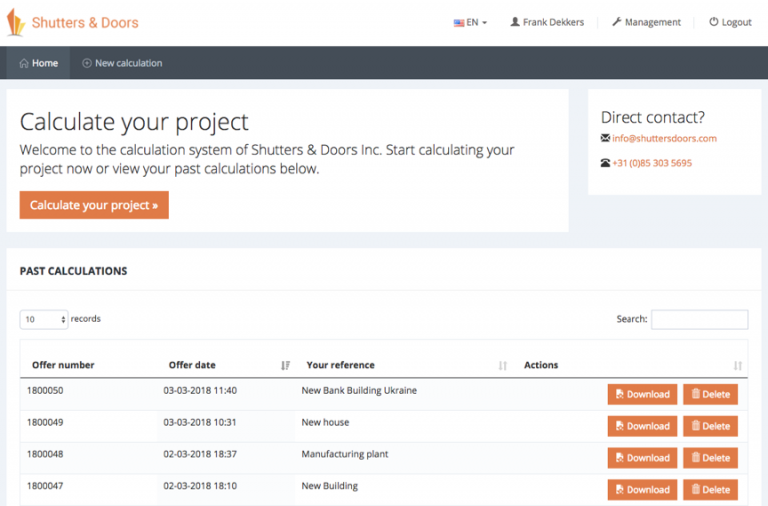Click the Calculate your project button

click(x=94, y=205)
